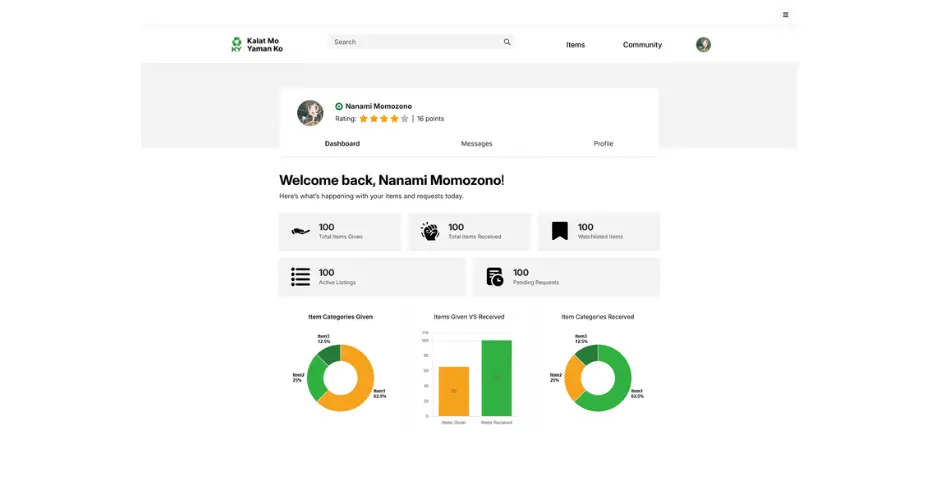Open the Items navigation link
Screen dimensions: 935x495
(x=575, y=45)
